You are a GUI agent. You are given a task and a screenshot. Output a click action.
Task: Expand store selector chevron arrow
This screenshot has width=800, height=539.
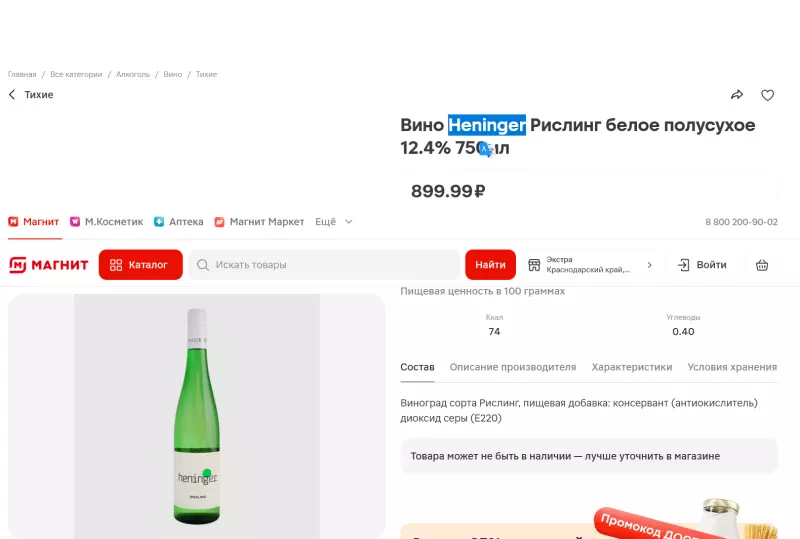point(649,265)
